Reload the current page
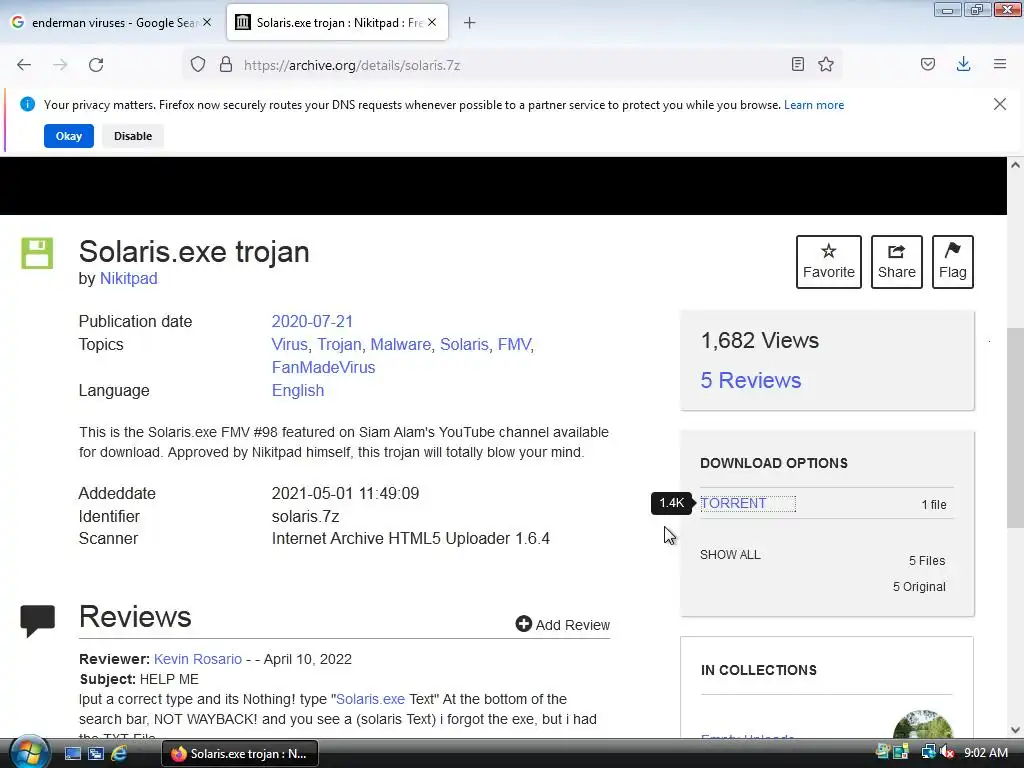 pos(96,65)
